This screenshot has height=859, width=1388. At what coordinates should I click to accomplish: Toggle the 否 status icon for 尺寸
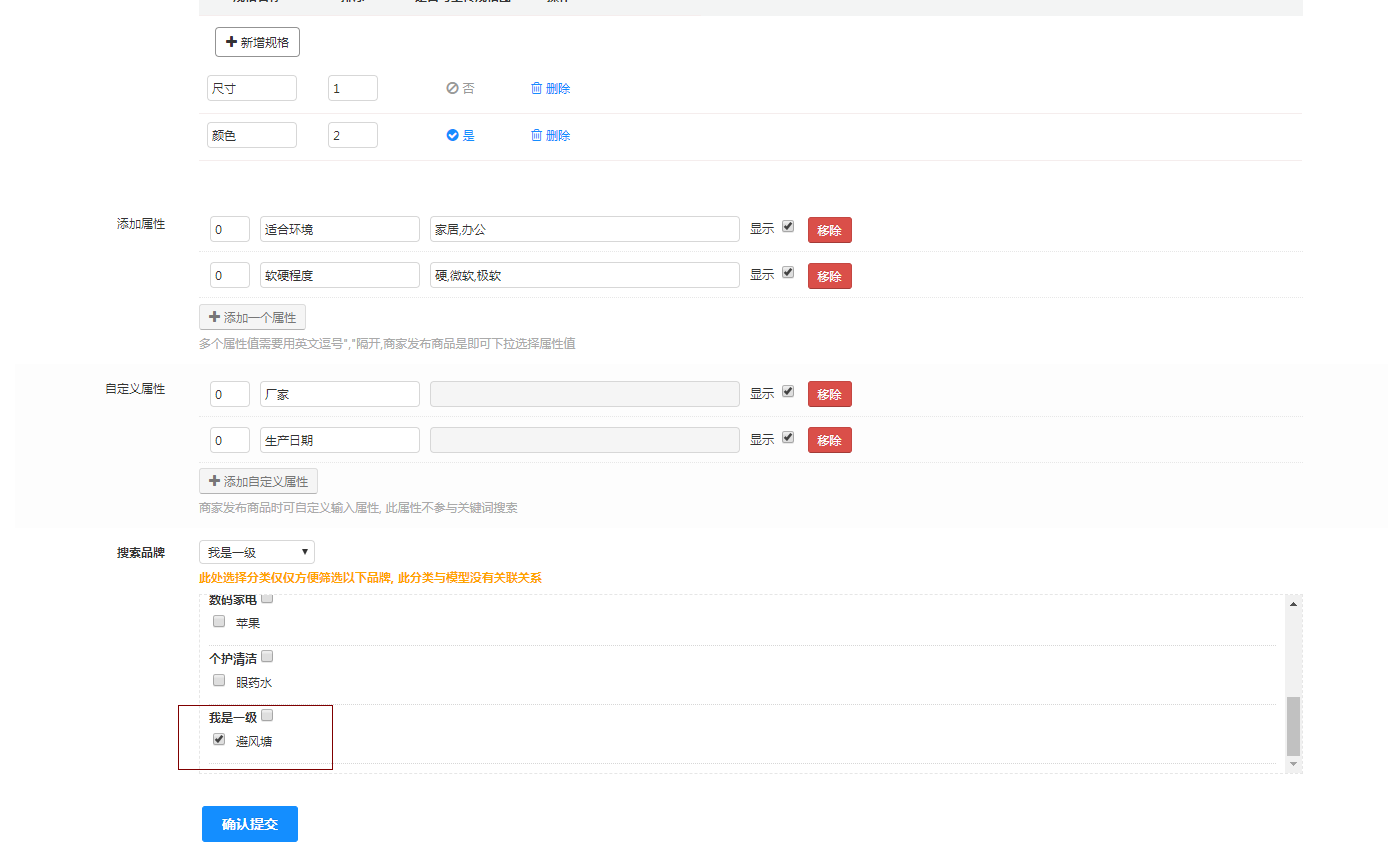click(452, 88)
